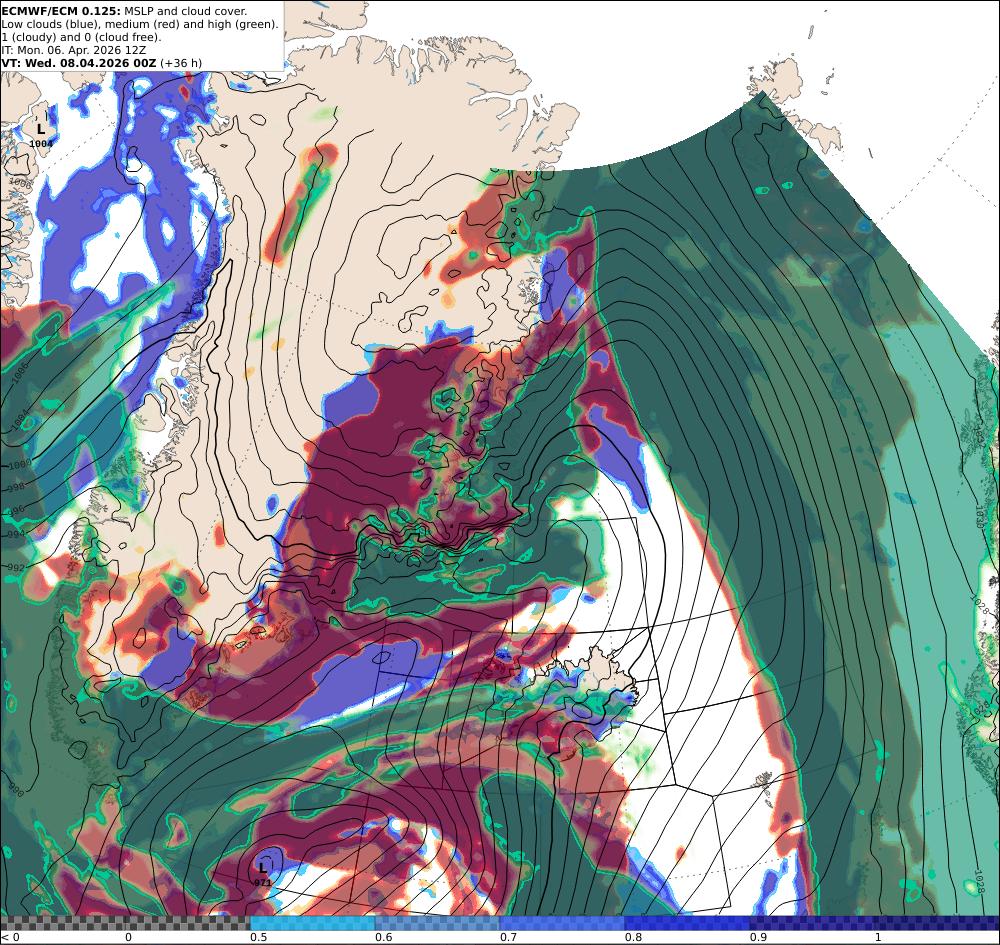This screenshot has height=945, width=1000.
Task: Click the 0.6–0.7 colorbar segment
Action: (438, 923)
